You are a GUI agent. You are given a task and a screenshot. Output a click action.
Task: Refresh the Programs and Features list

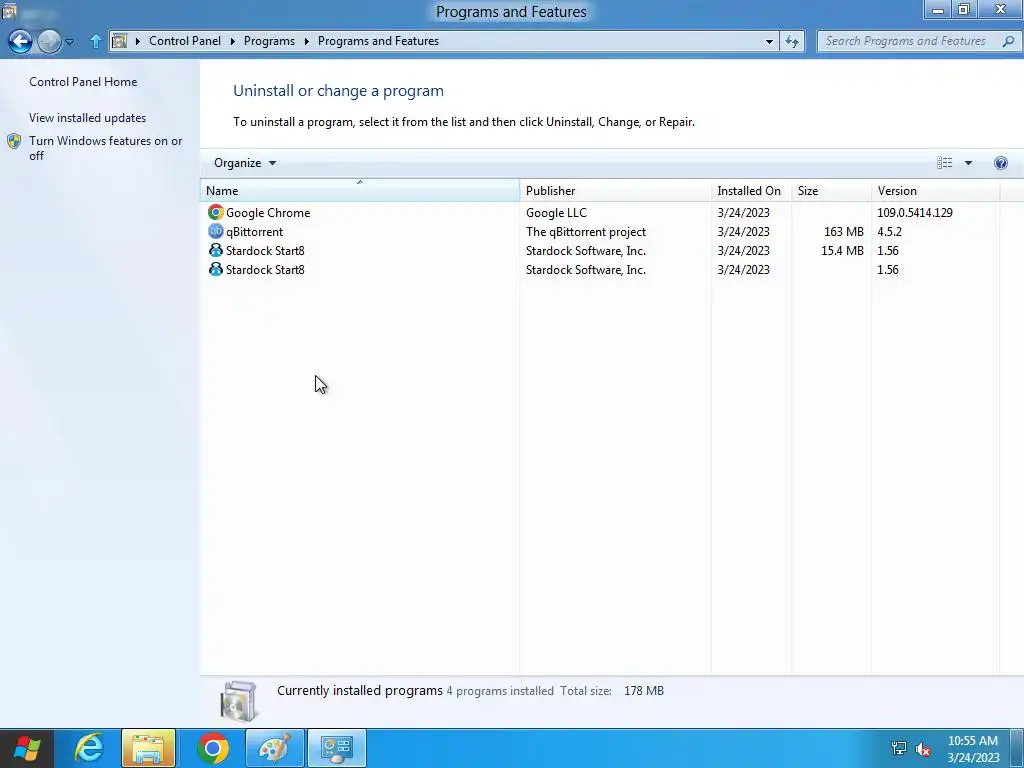(x=792, y=41)
